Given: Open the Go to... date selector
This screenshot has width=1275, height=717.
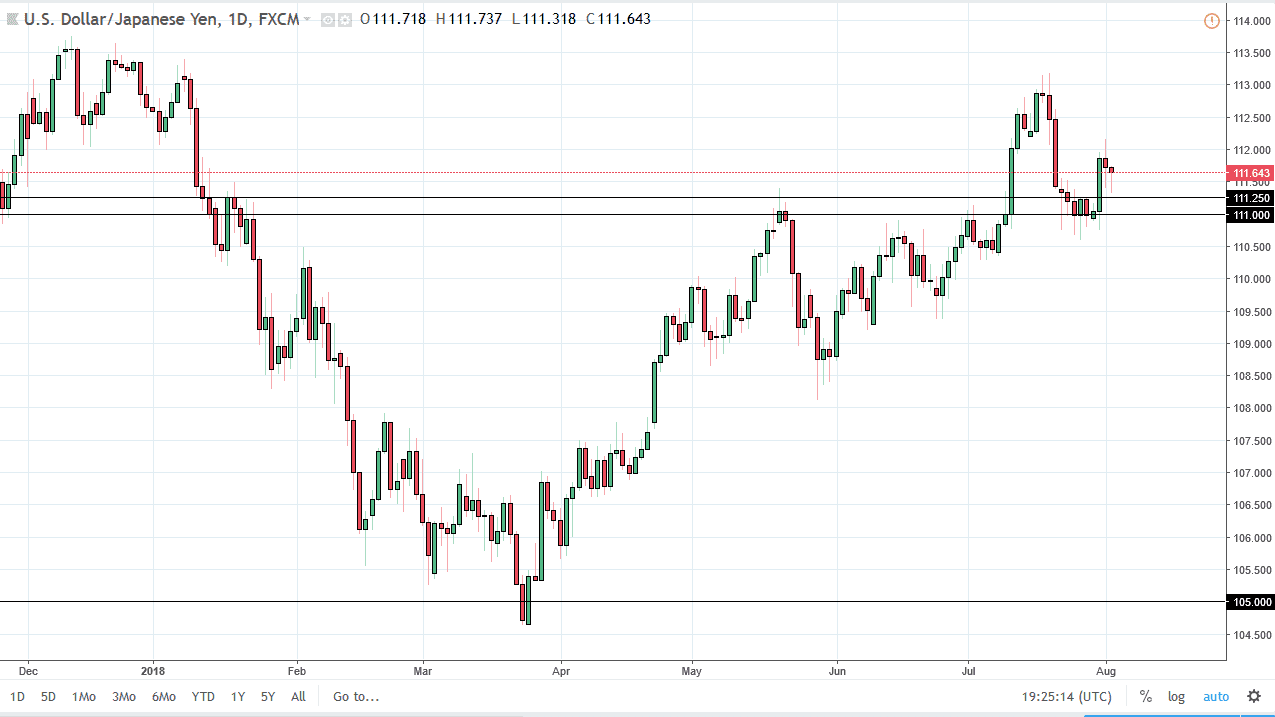Looking at the screenshot, I should click(355, 696).
